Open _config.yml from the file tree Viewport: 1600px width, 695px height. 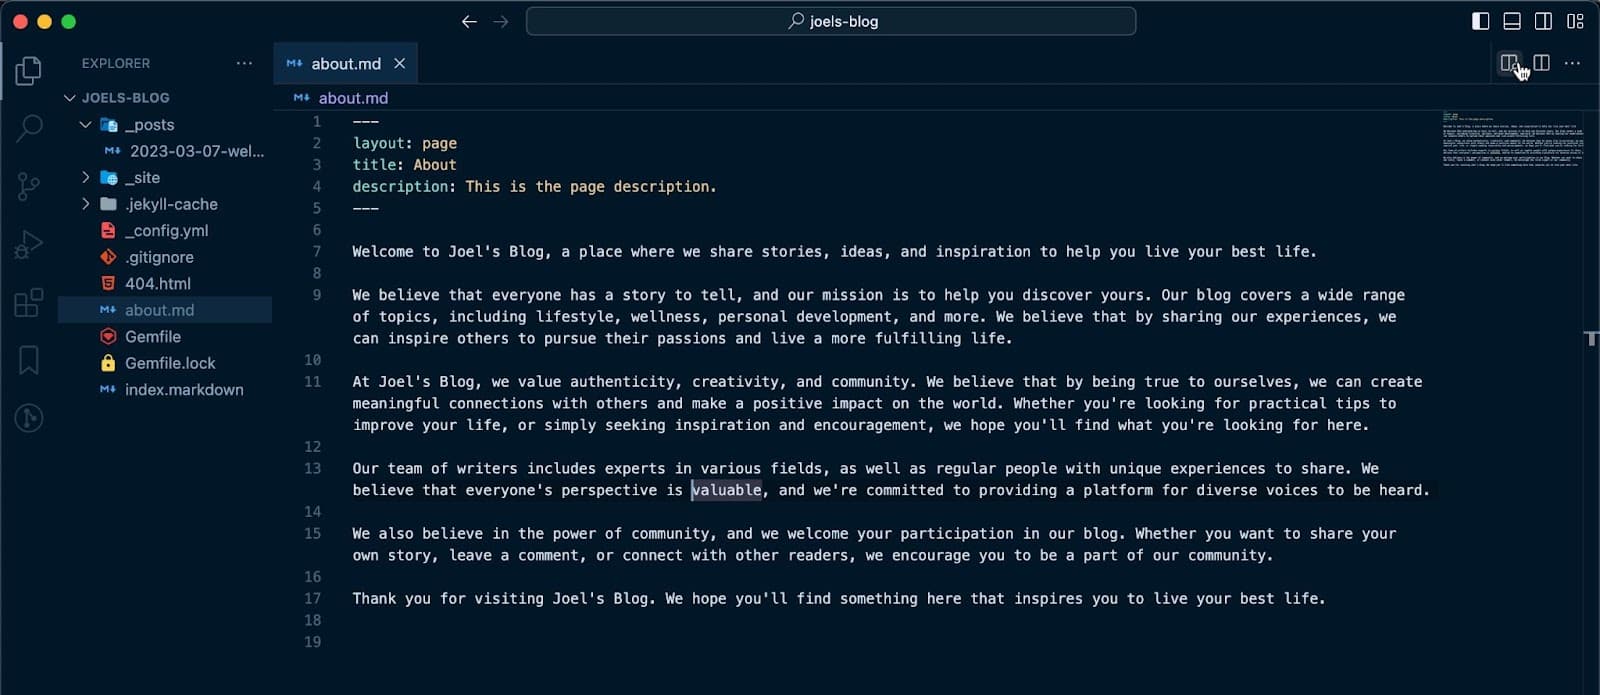pos(166,231)
